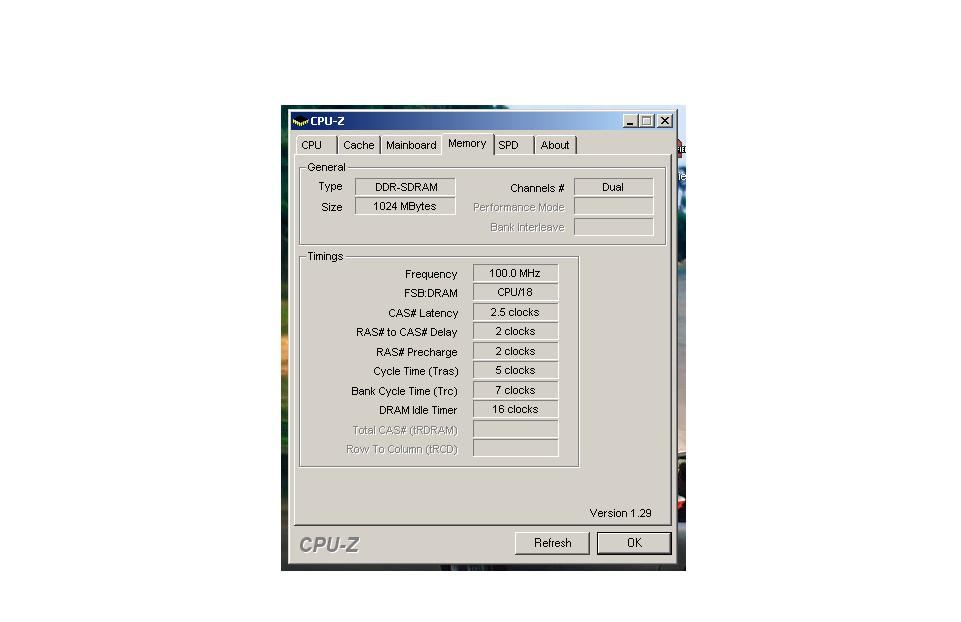961x622 pixels.
Task: Click the Version 1.29 text
Action: pyautogui.click(x=620, y=513)
